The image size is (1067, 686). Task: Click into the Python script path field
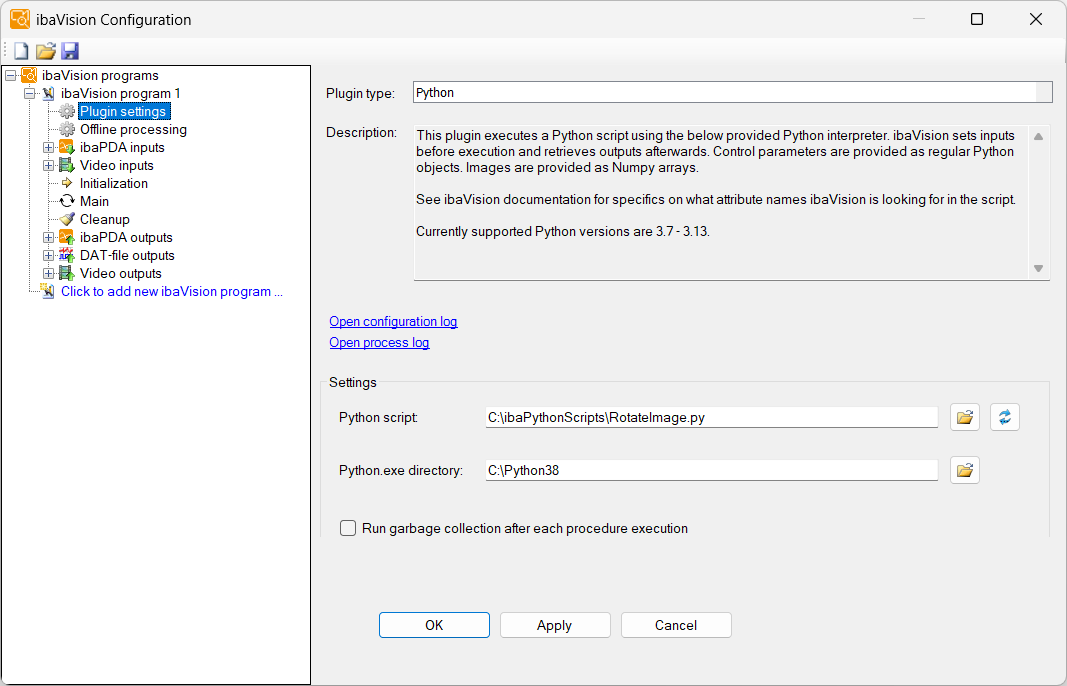[x=712, y=417]
